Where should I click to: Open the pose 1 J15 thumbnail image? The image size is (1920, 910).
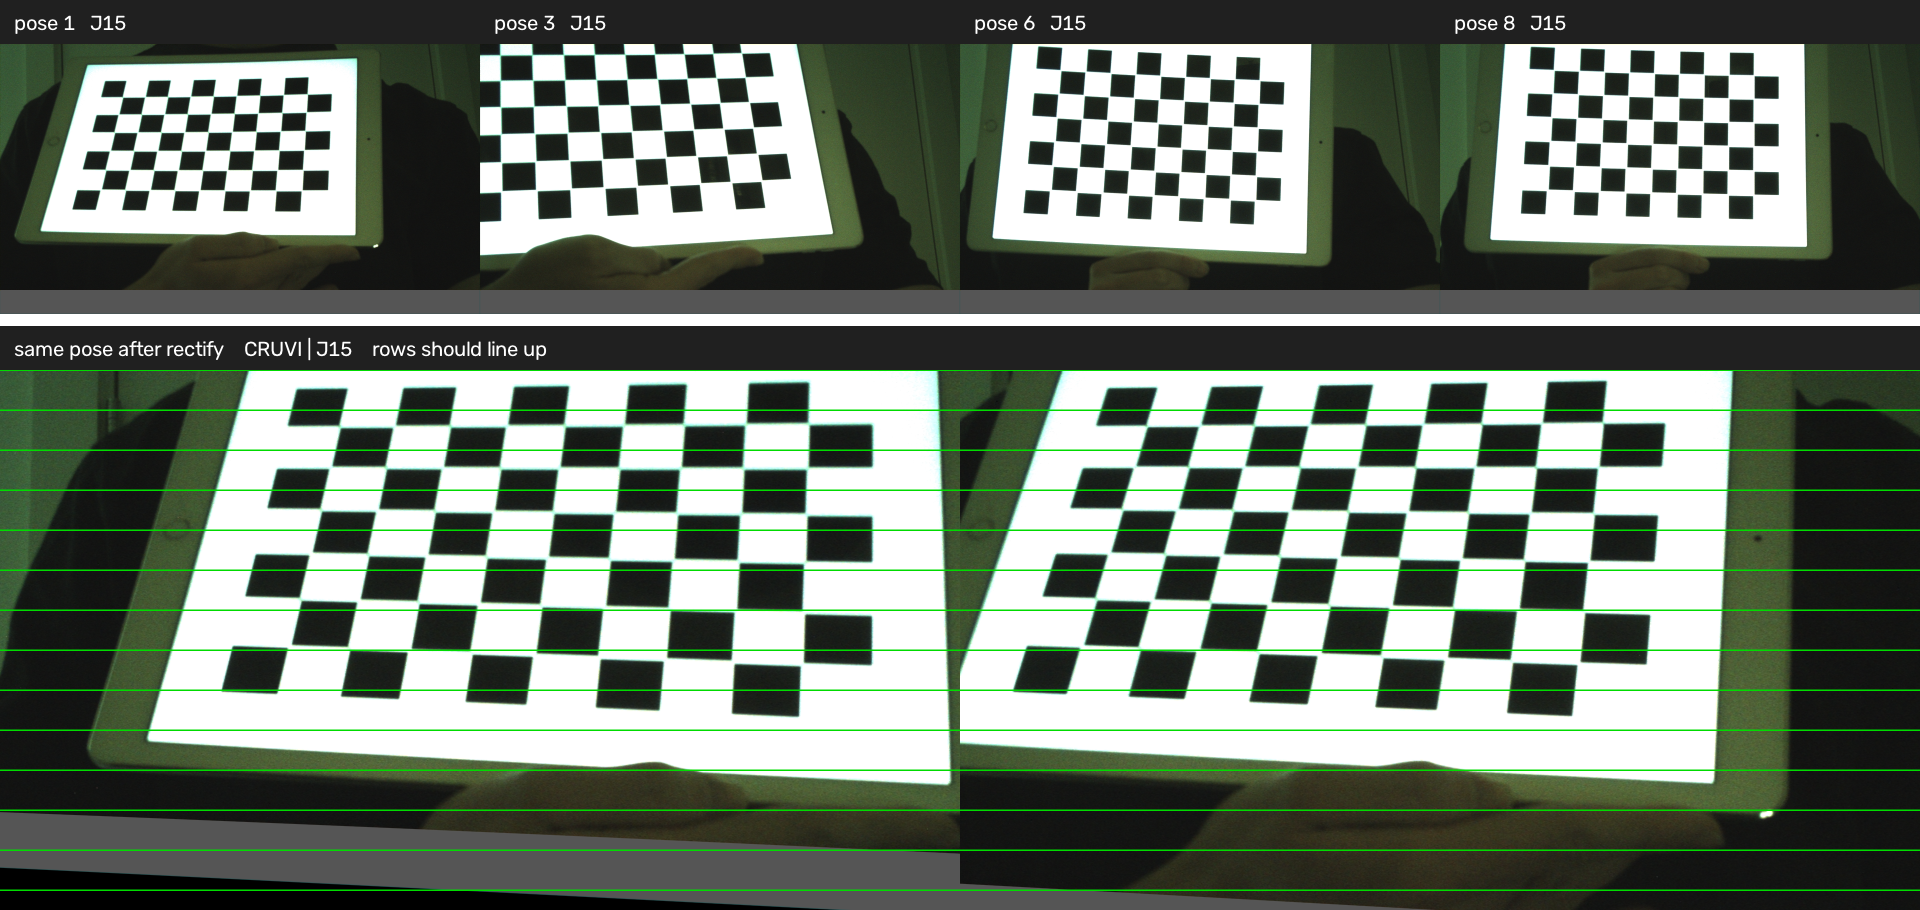tap(240, 178)
